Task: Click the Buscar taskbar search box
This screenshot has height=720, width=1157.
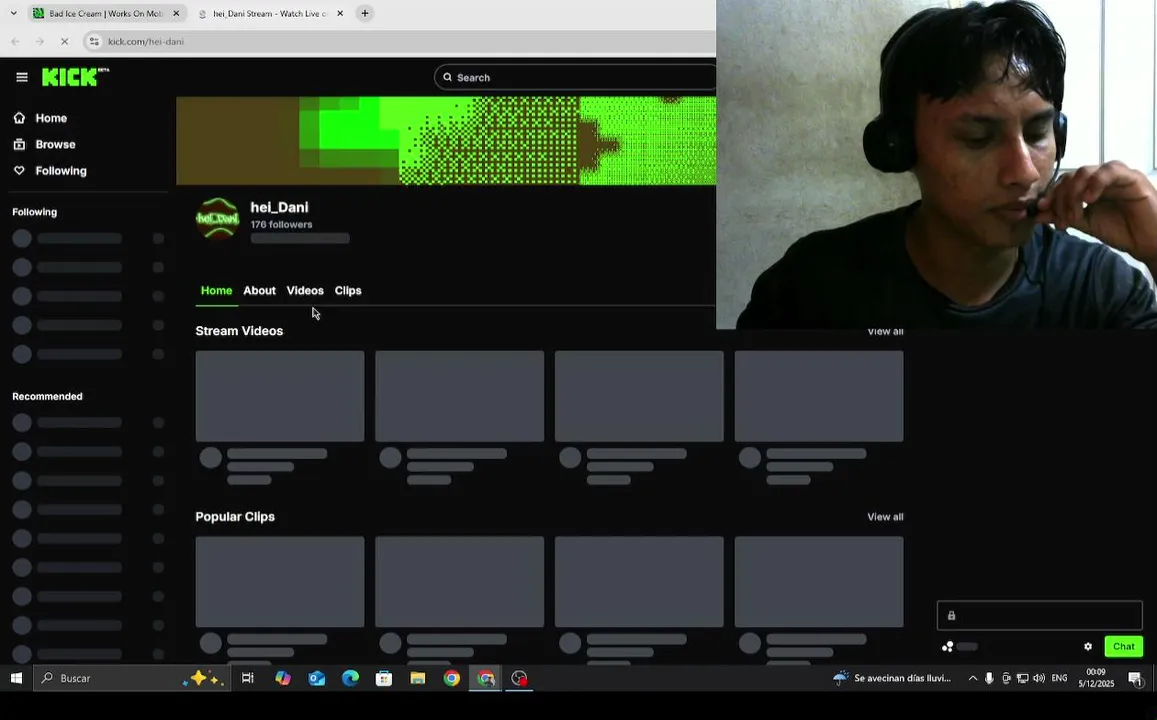Action: [131, 678]
